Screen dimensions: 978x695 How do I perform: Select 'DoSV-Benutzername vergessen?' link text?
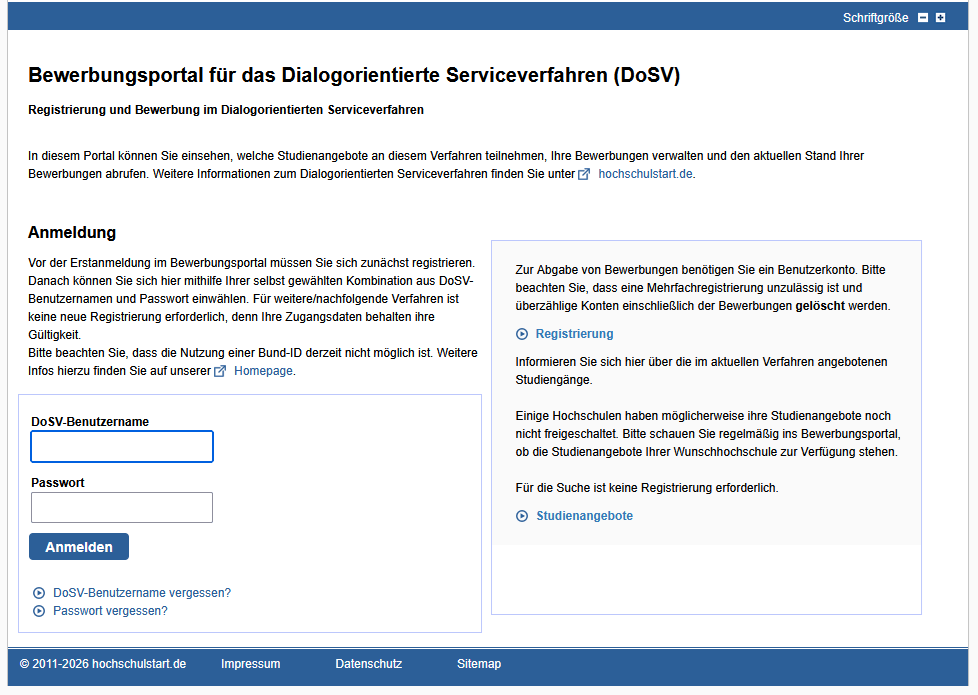pyautogui.click(x=141, y=593)
